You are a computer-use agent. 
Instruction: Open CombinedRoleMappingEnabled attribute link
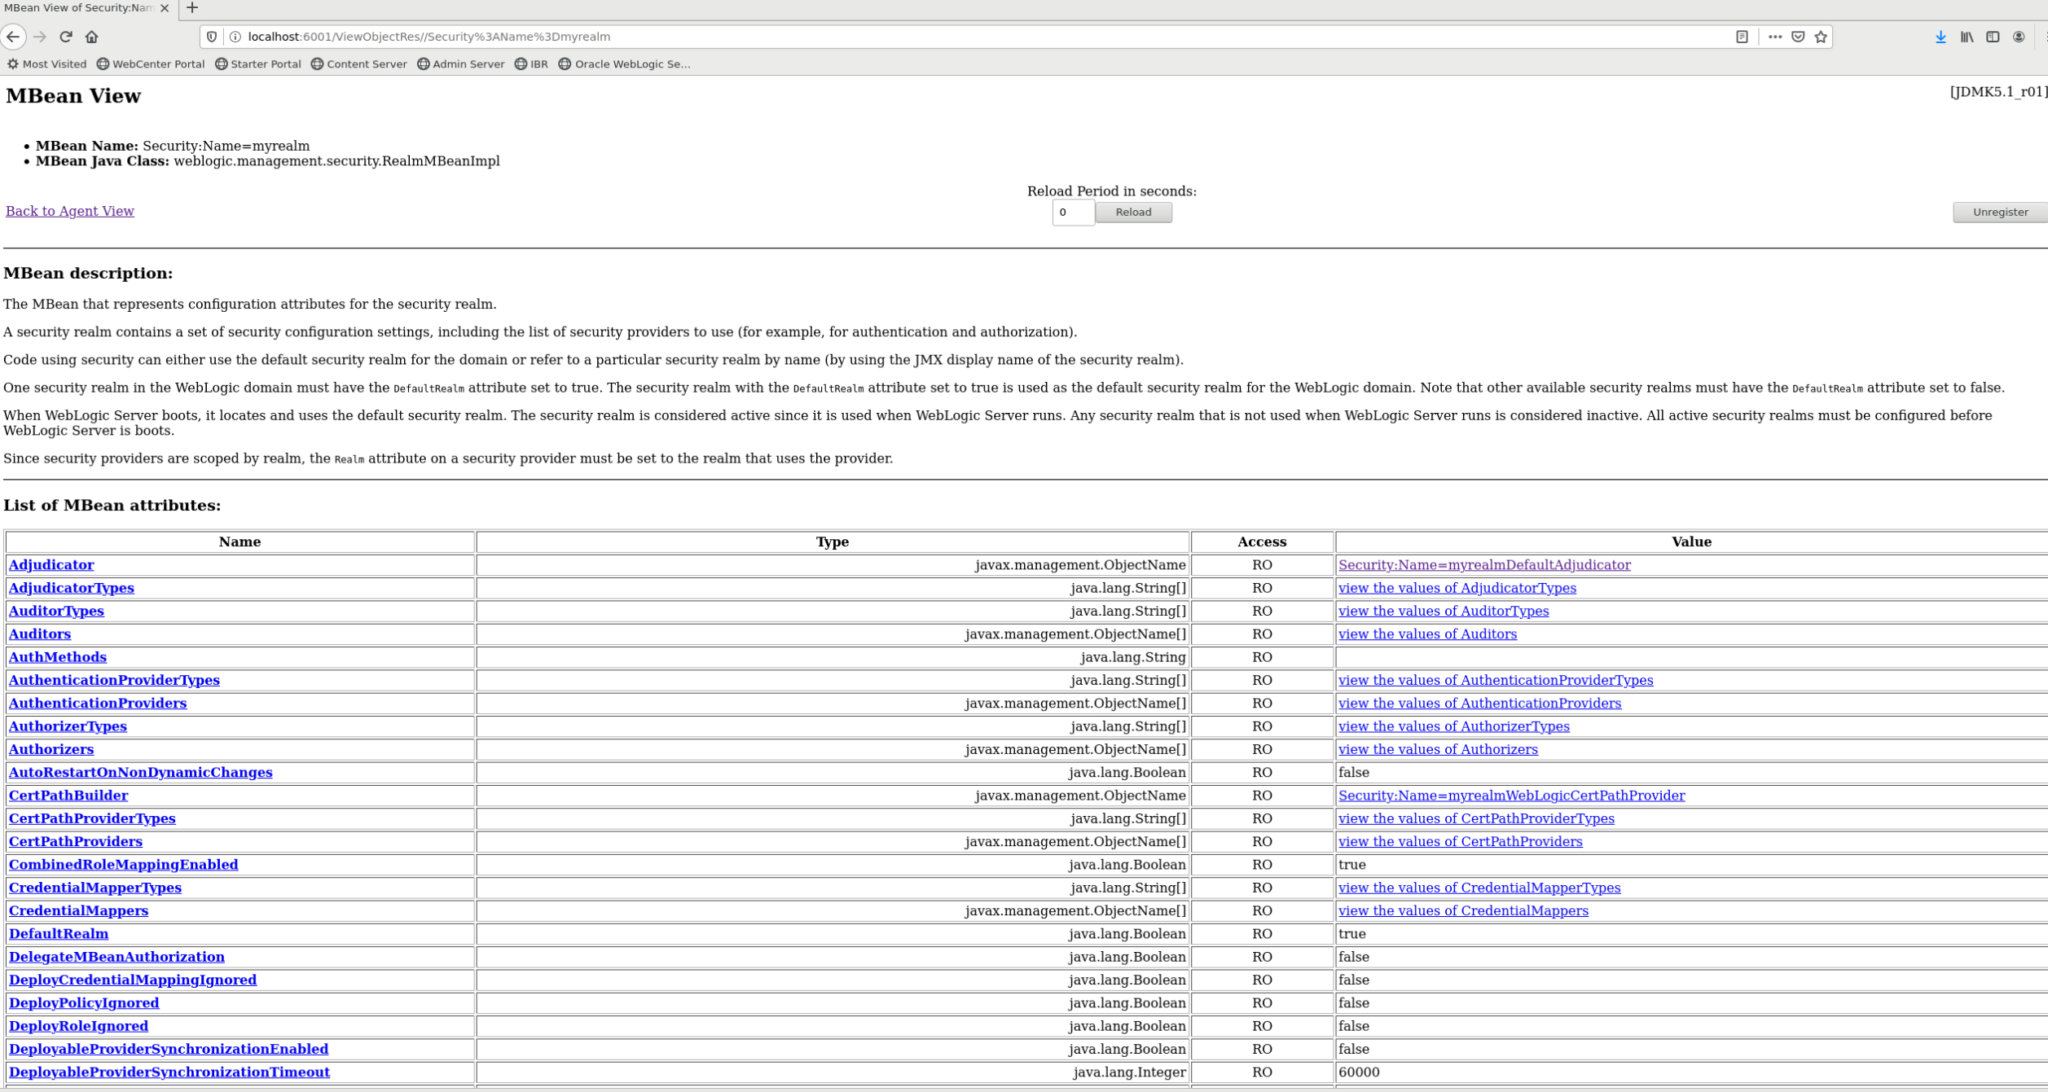tap(123, 864)
